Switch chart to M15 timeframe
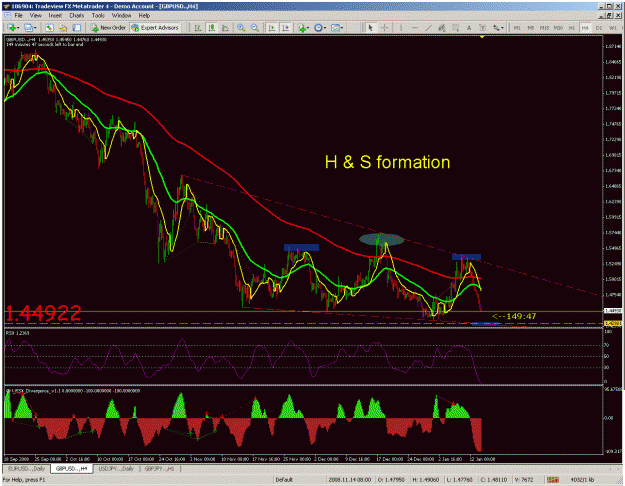This screenshot has width=625, height=486. coord(544,28)
